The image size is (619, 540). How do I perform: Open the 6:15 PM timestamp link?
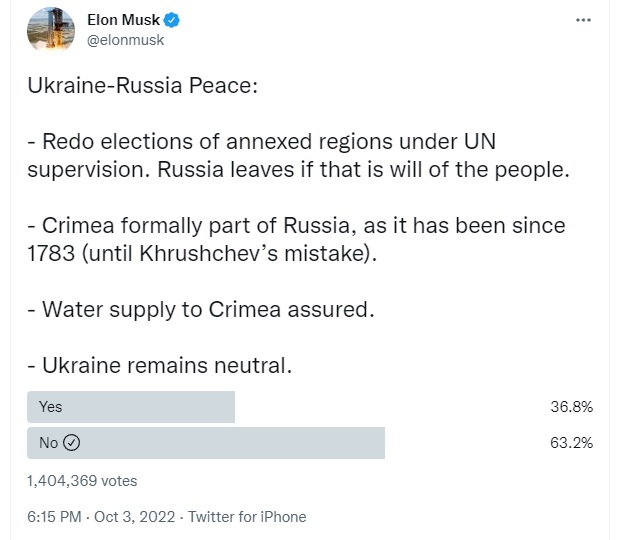(54, 517)
